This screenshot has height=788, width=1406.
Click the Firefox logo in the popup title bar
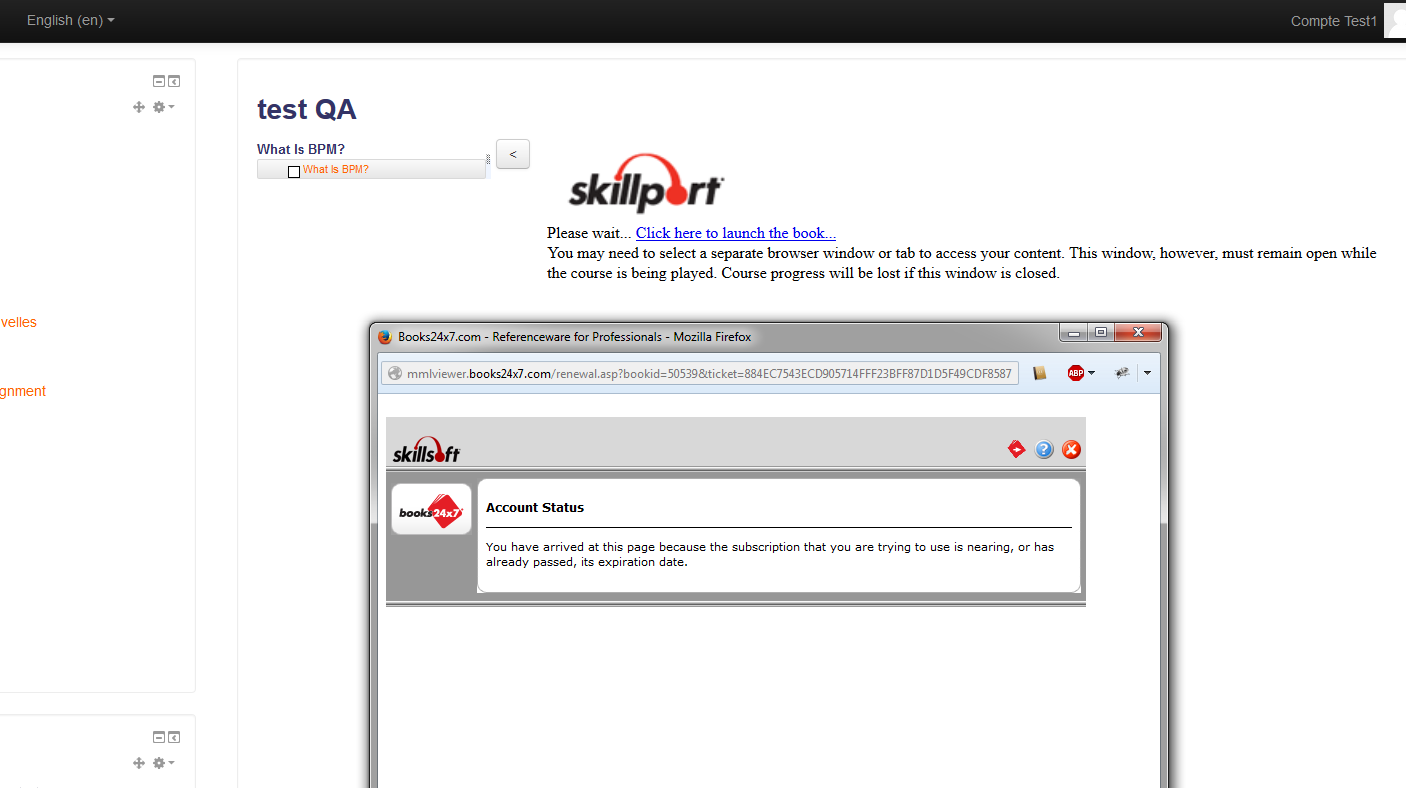(385, 337)
